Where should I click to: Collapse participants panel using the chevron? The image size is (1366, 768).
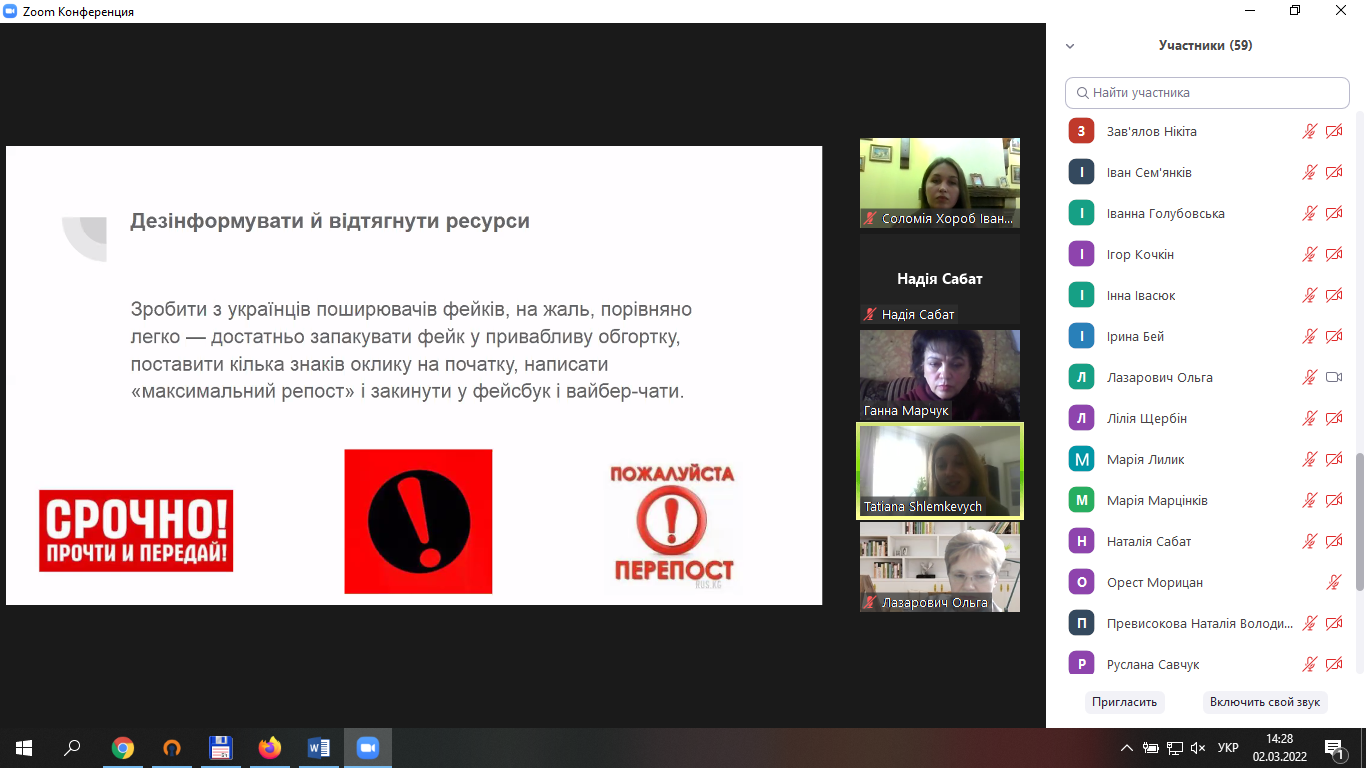coord(1070,46)
